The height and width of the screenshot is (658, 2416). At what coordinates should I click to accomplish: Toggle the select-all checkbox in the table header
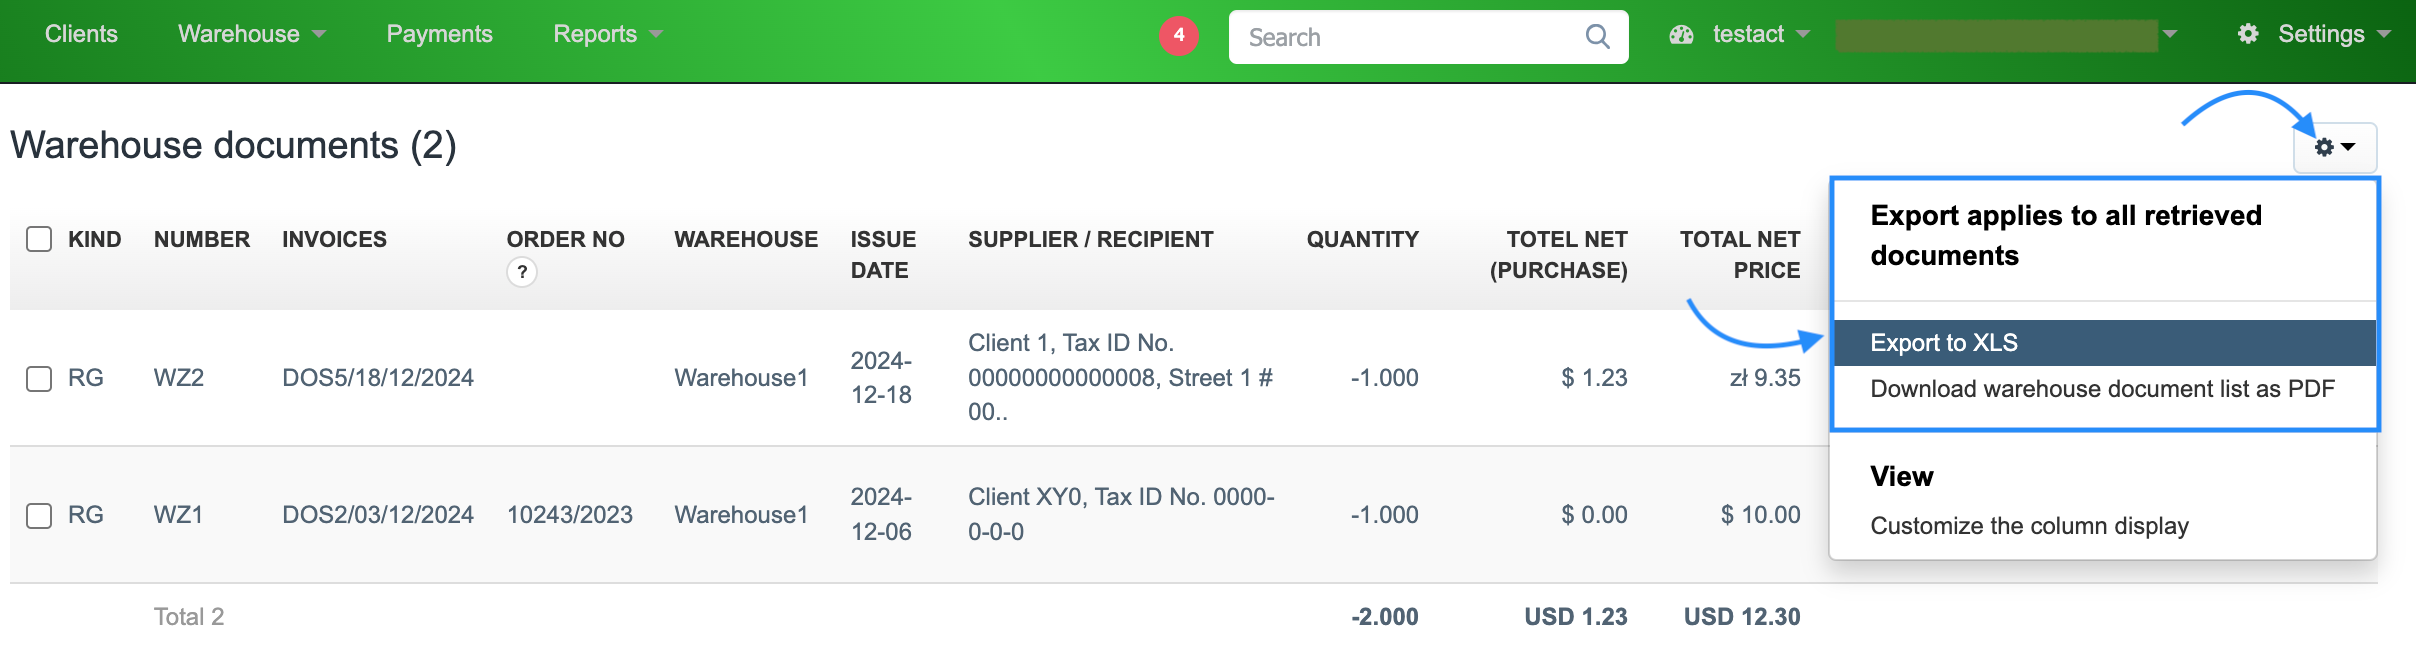pos(39,239)
